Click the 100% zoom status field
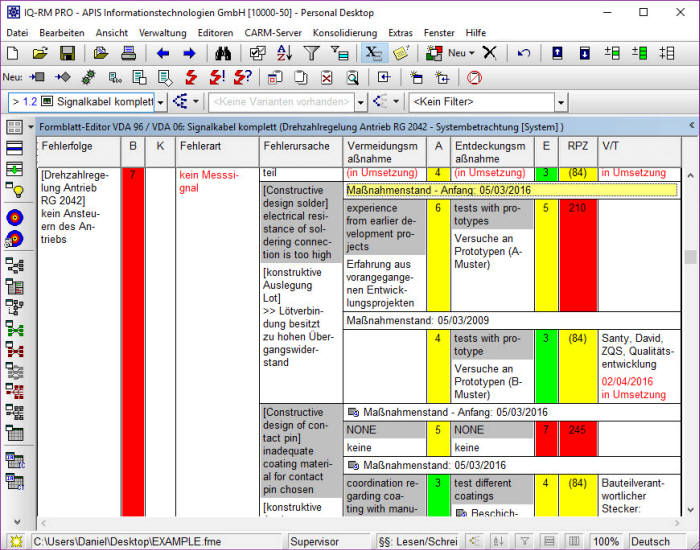Viewport: 700px width, 550px height. 606,542
